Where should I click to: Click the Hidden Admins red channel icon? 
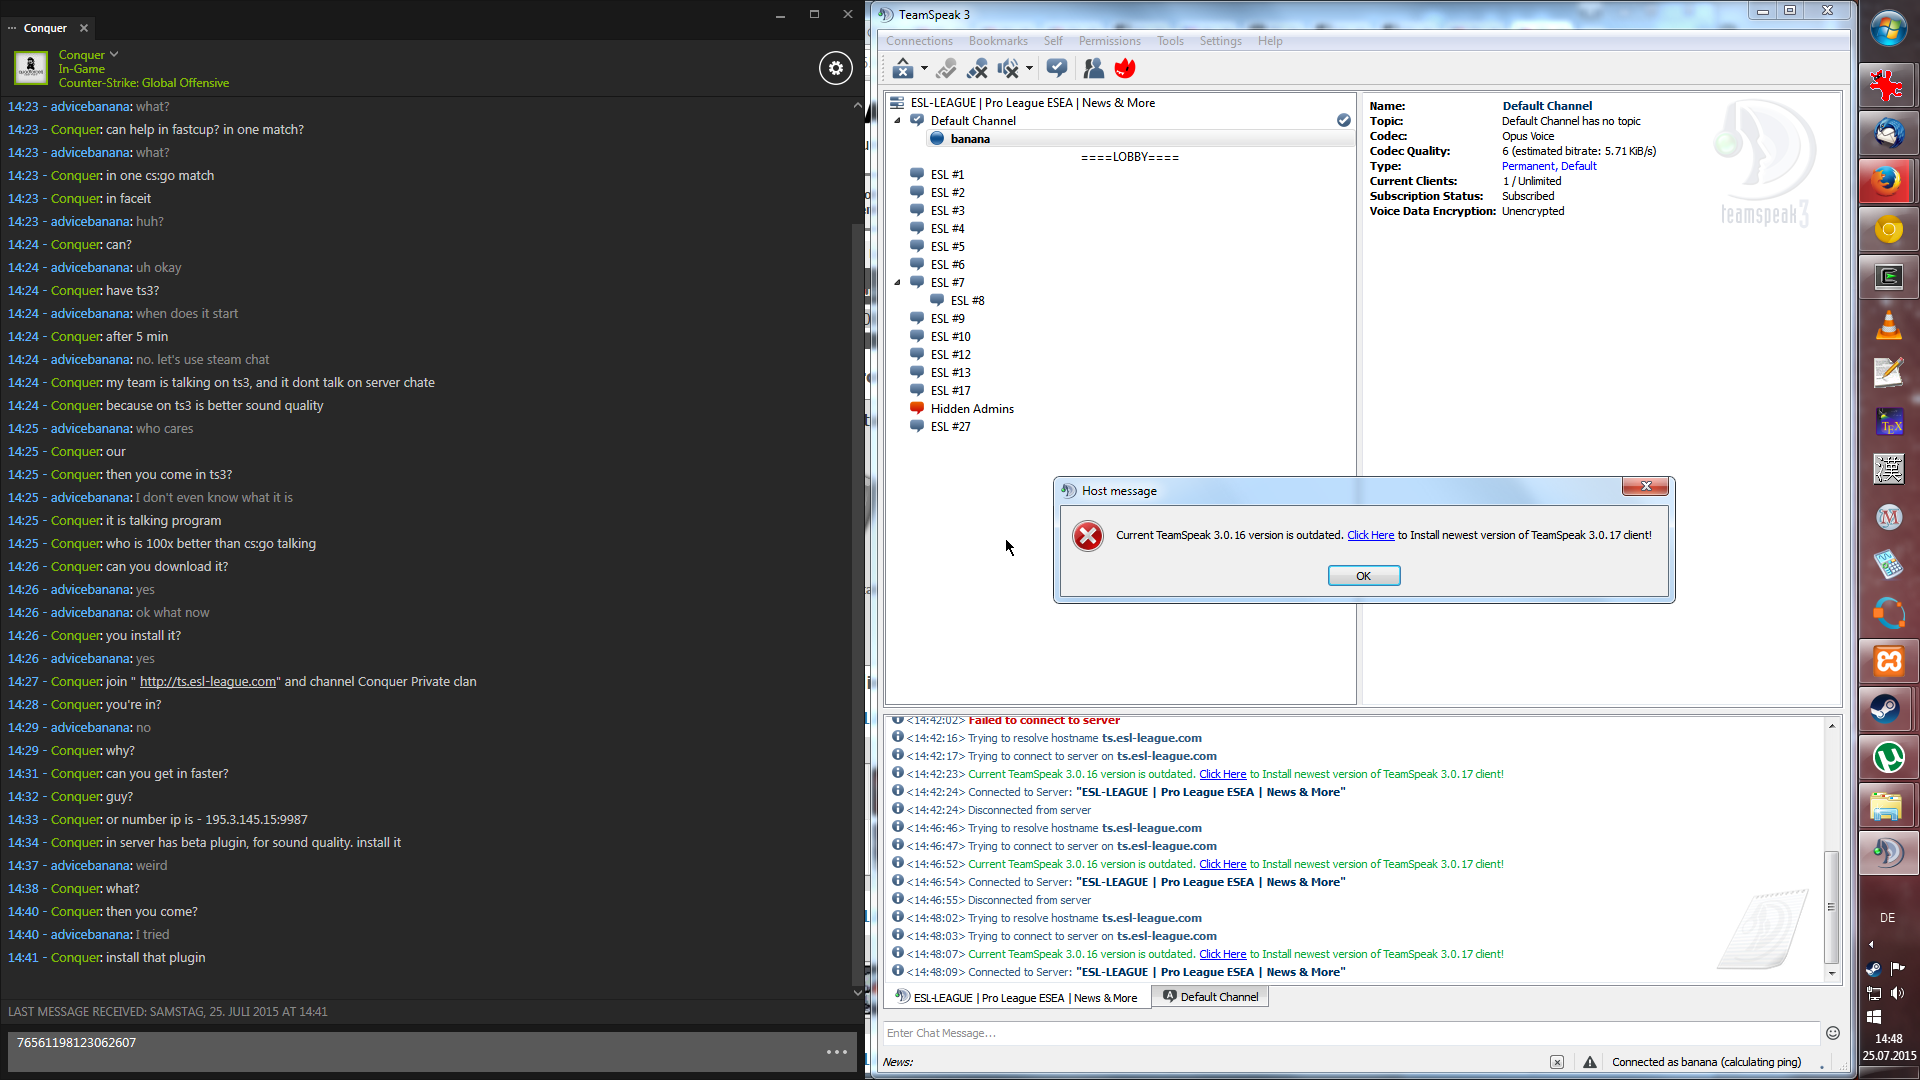tap(916, 408)
